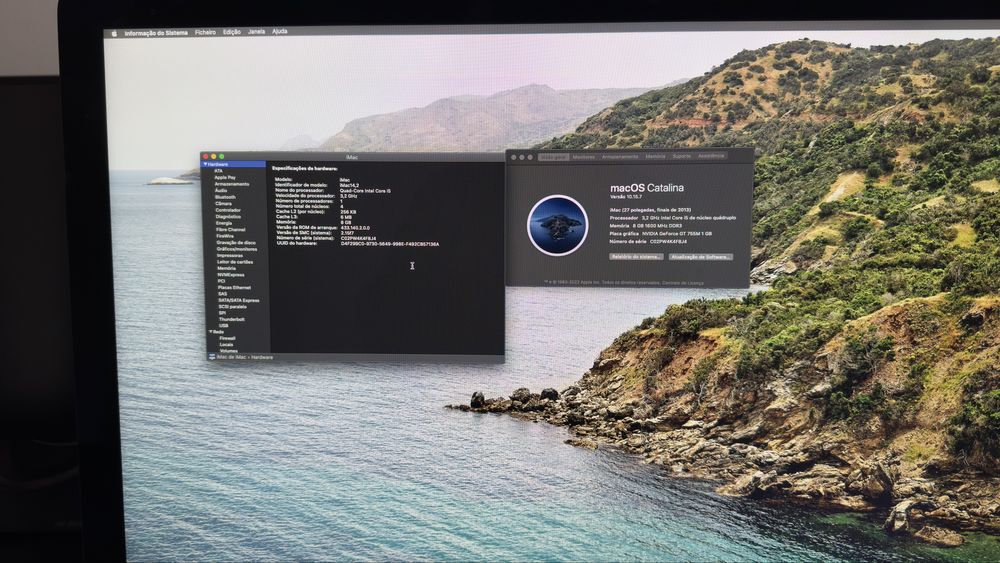This screenshot has width=1000, height=563.
Task: Click the 3,2 GHz processor speed value
Action: pyautogui.click(x=348, y=196)
